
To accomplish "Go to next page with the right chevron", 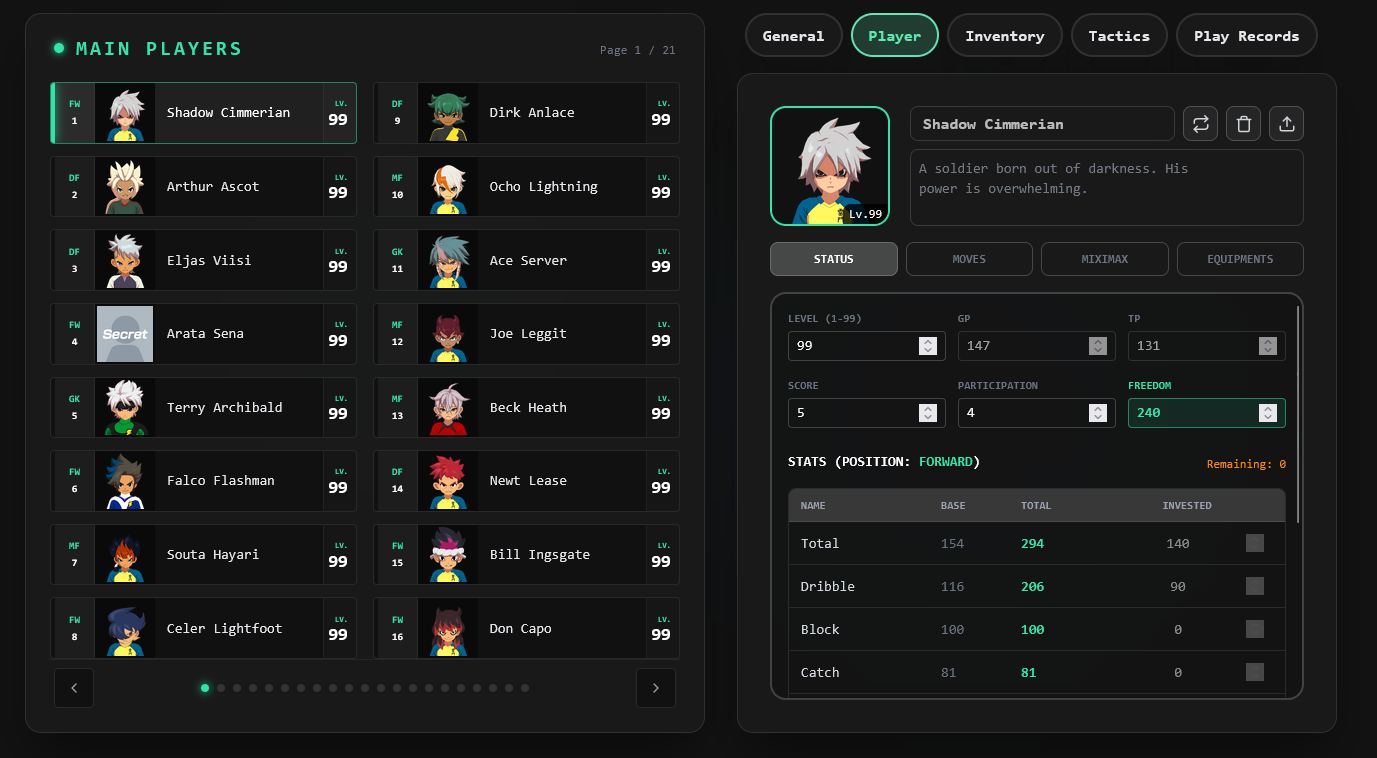I will click(655, 688).
